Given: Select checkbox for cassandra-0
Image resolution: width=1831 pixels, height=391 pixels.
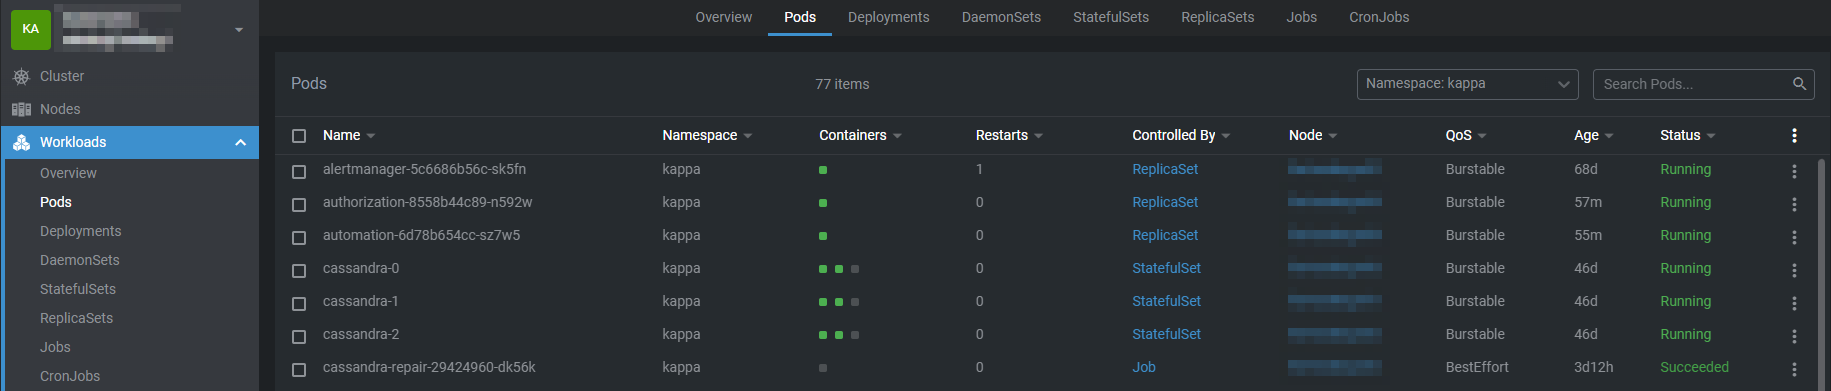Looking at the screenshot, I should coord(299,271).
